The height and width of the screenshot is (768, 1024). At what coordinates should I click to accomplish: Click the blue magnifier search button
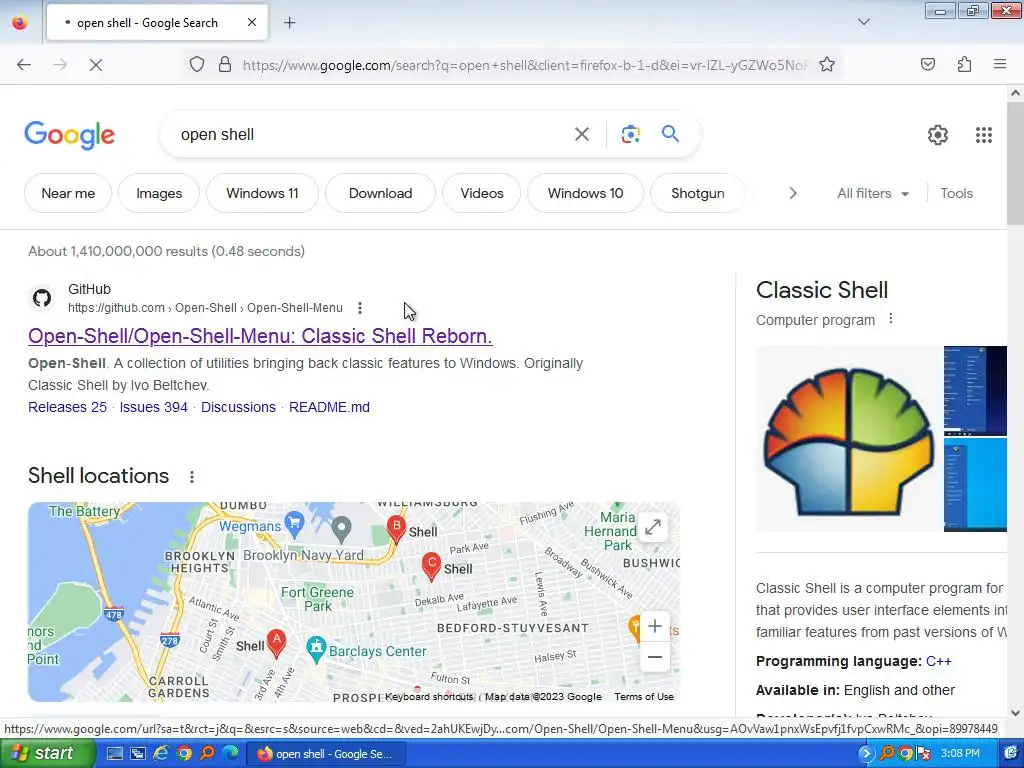point(670,134)
